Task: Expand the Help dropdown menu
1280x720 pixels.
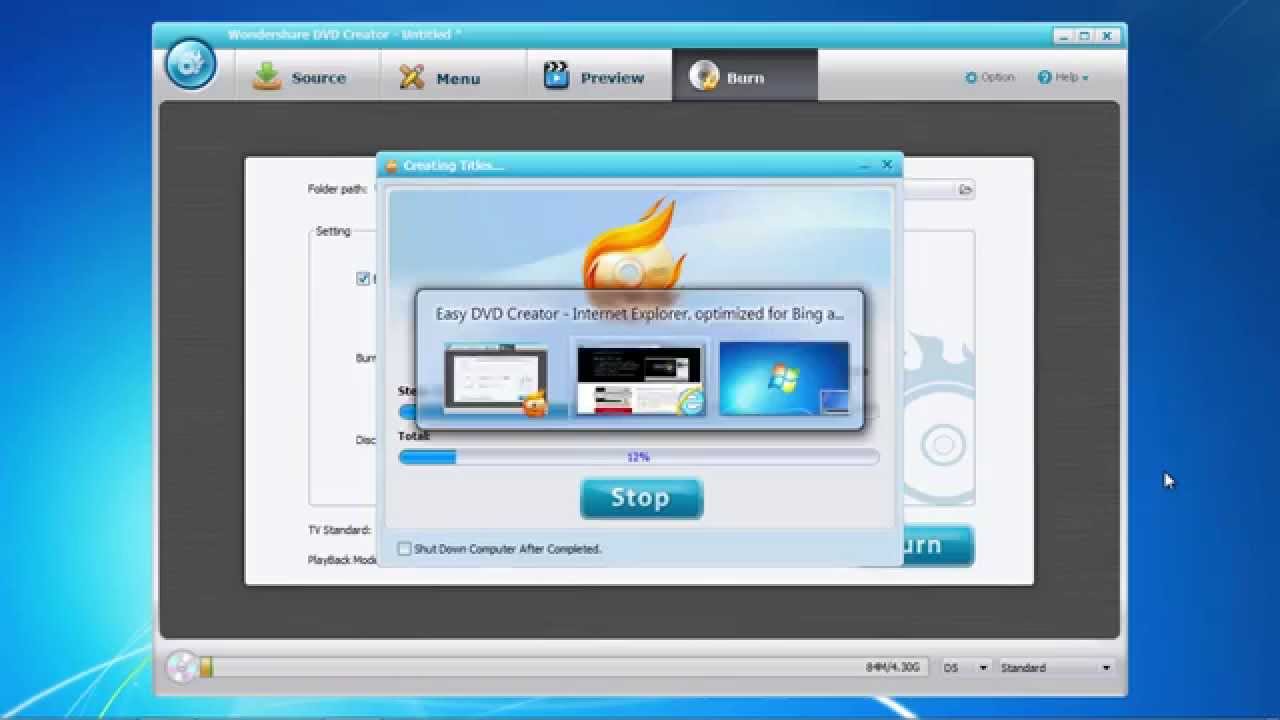Action: (1062, 77)
